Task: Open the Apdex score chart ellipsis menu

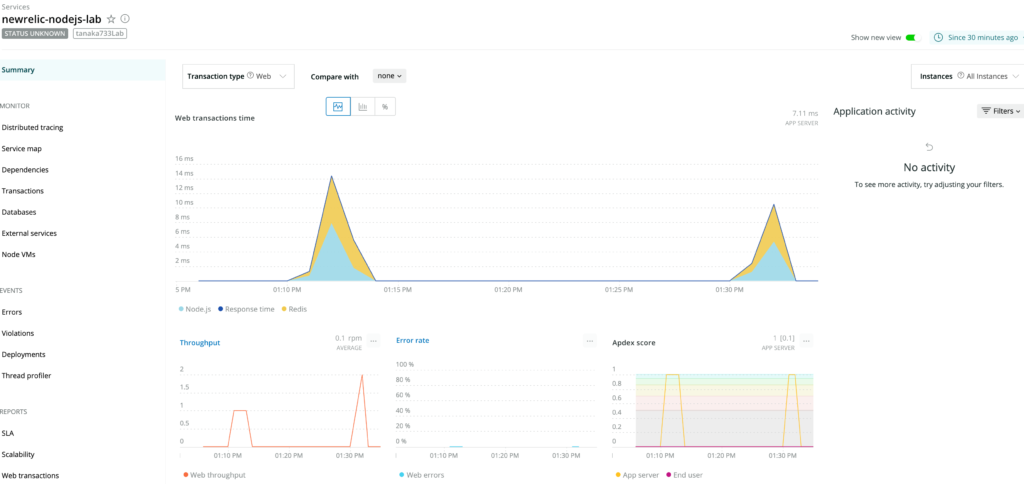Action: coord(807,341)
